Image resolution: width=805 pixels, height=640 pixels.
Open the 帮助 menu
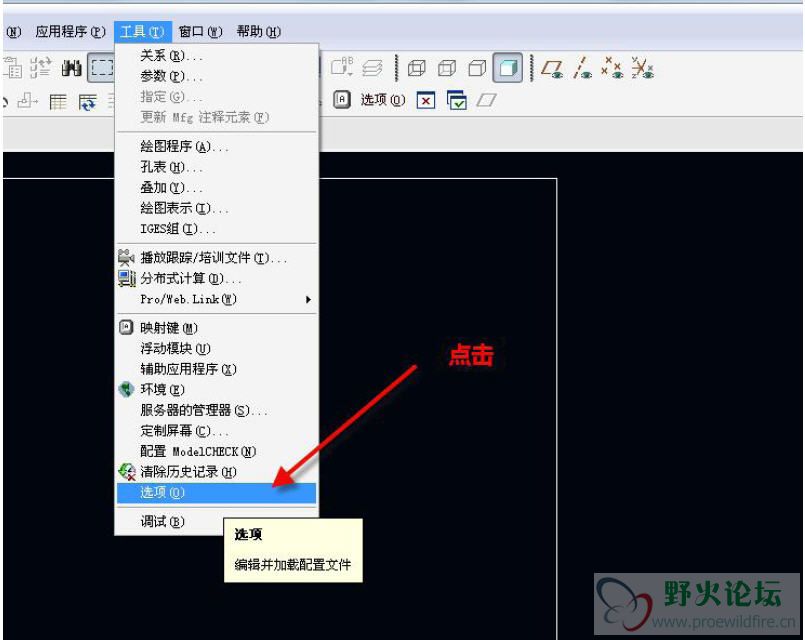(x=259, y=31)
